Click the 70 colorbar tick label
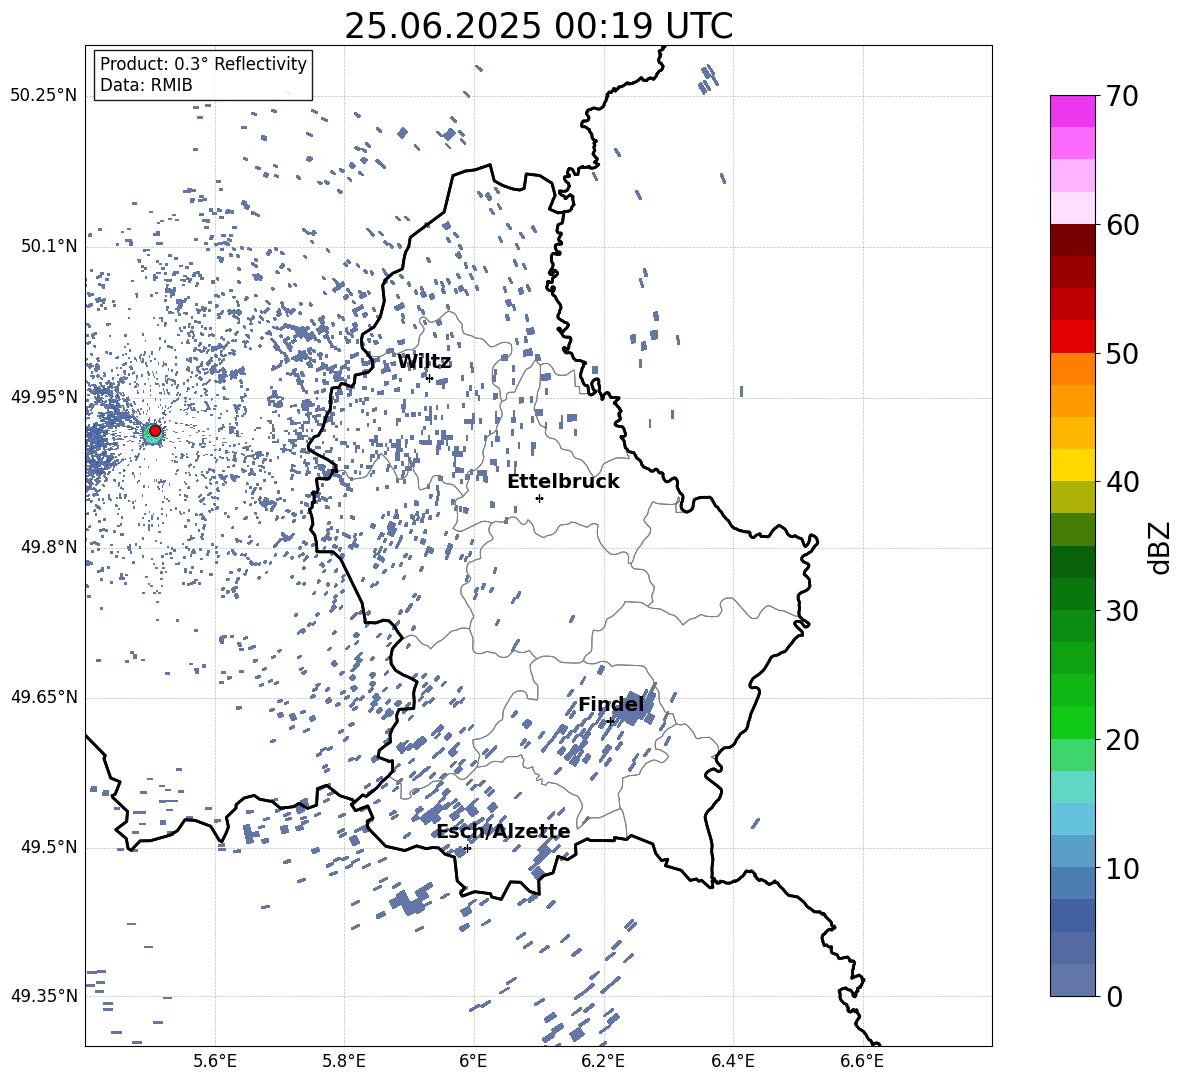This screenshot has height=1081, width=1184. 1122,97
